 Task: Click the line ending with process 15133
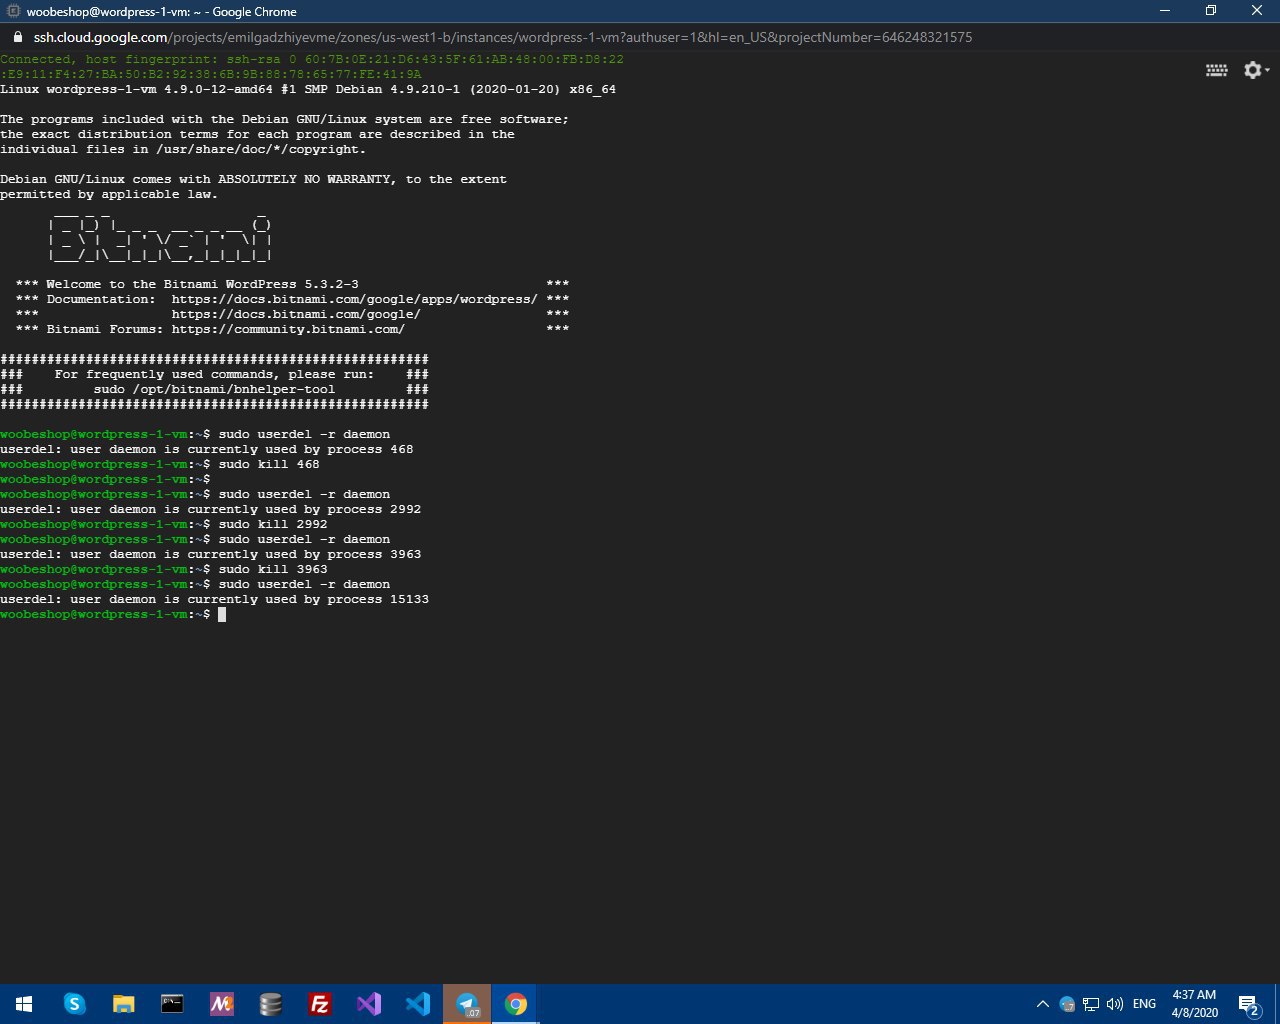[x=214, y=600]
